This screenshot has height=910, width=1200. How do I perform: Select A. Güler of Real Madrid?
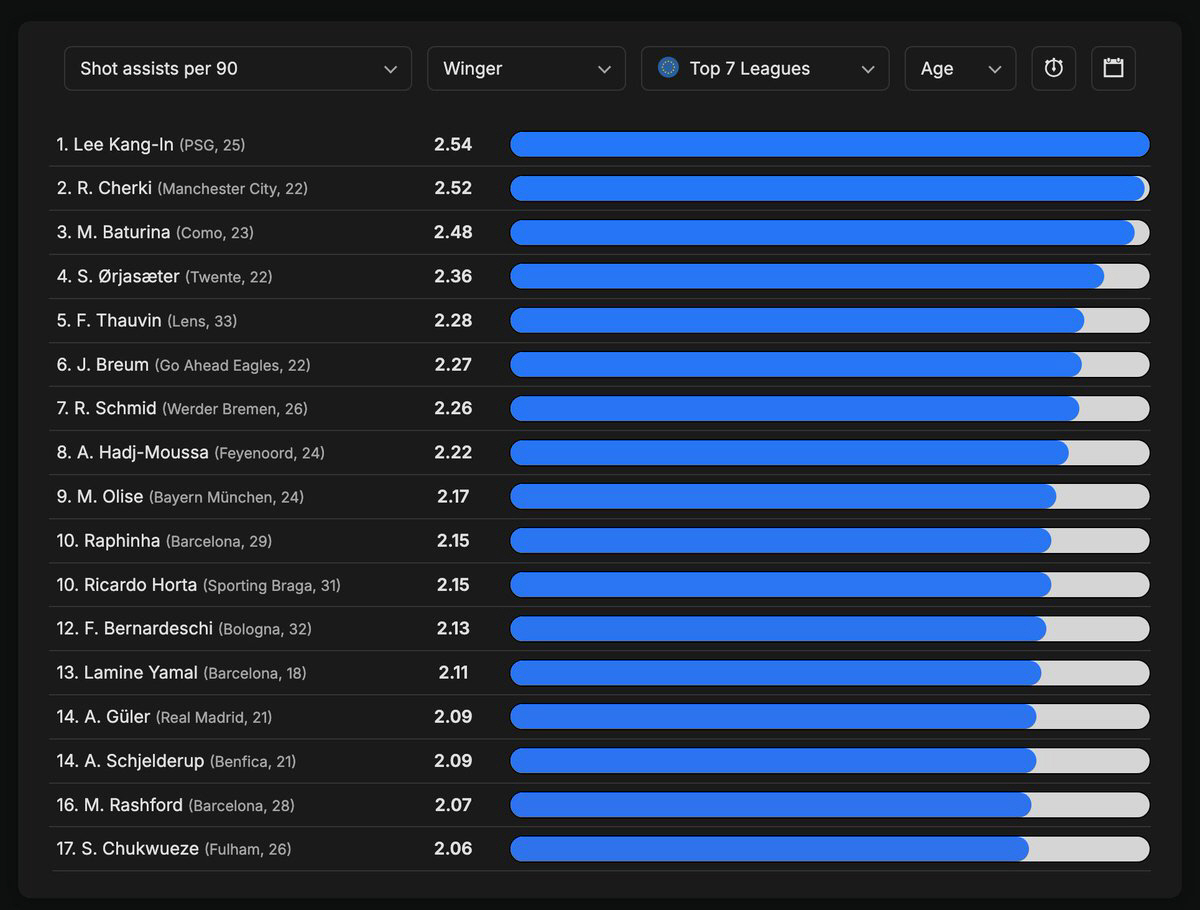[x=117, y=717]
